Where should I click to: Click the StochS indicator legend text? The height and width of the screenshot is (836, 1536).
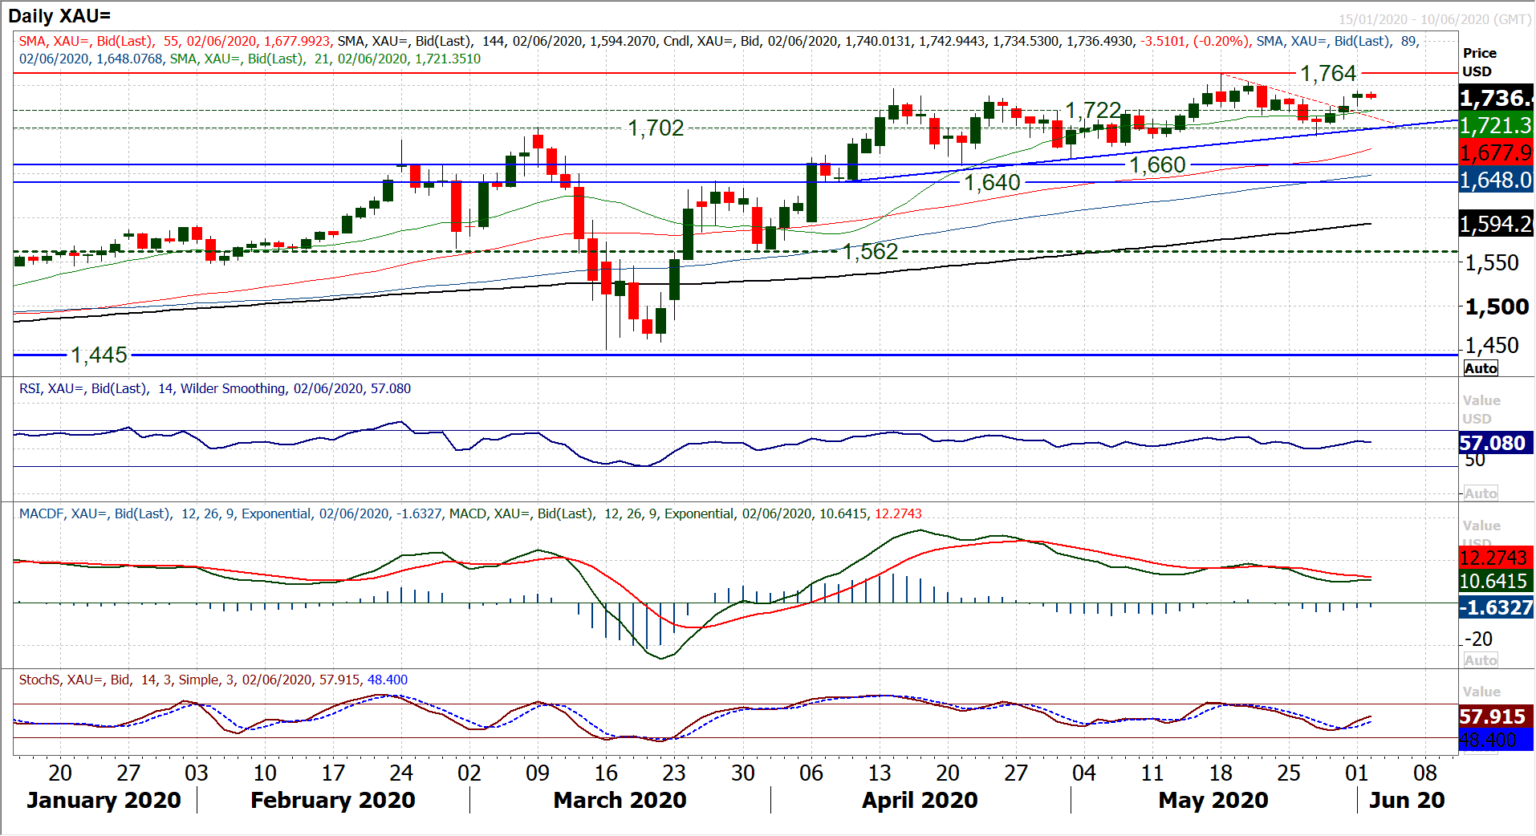click(212, 679)
